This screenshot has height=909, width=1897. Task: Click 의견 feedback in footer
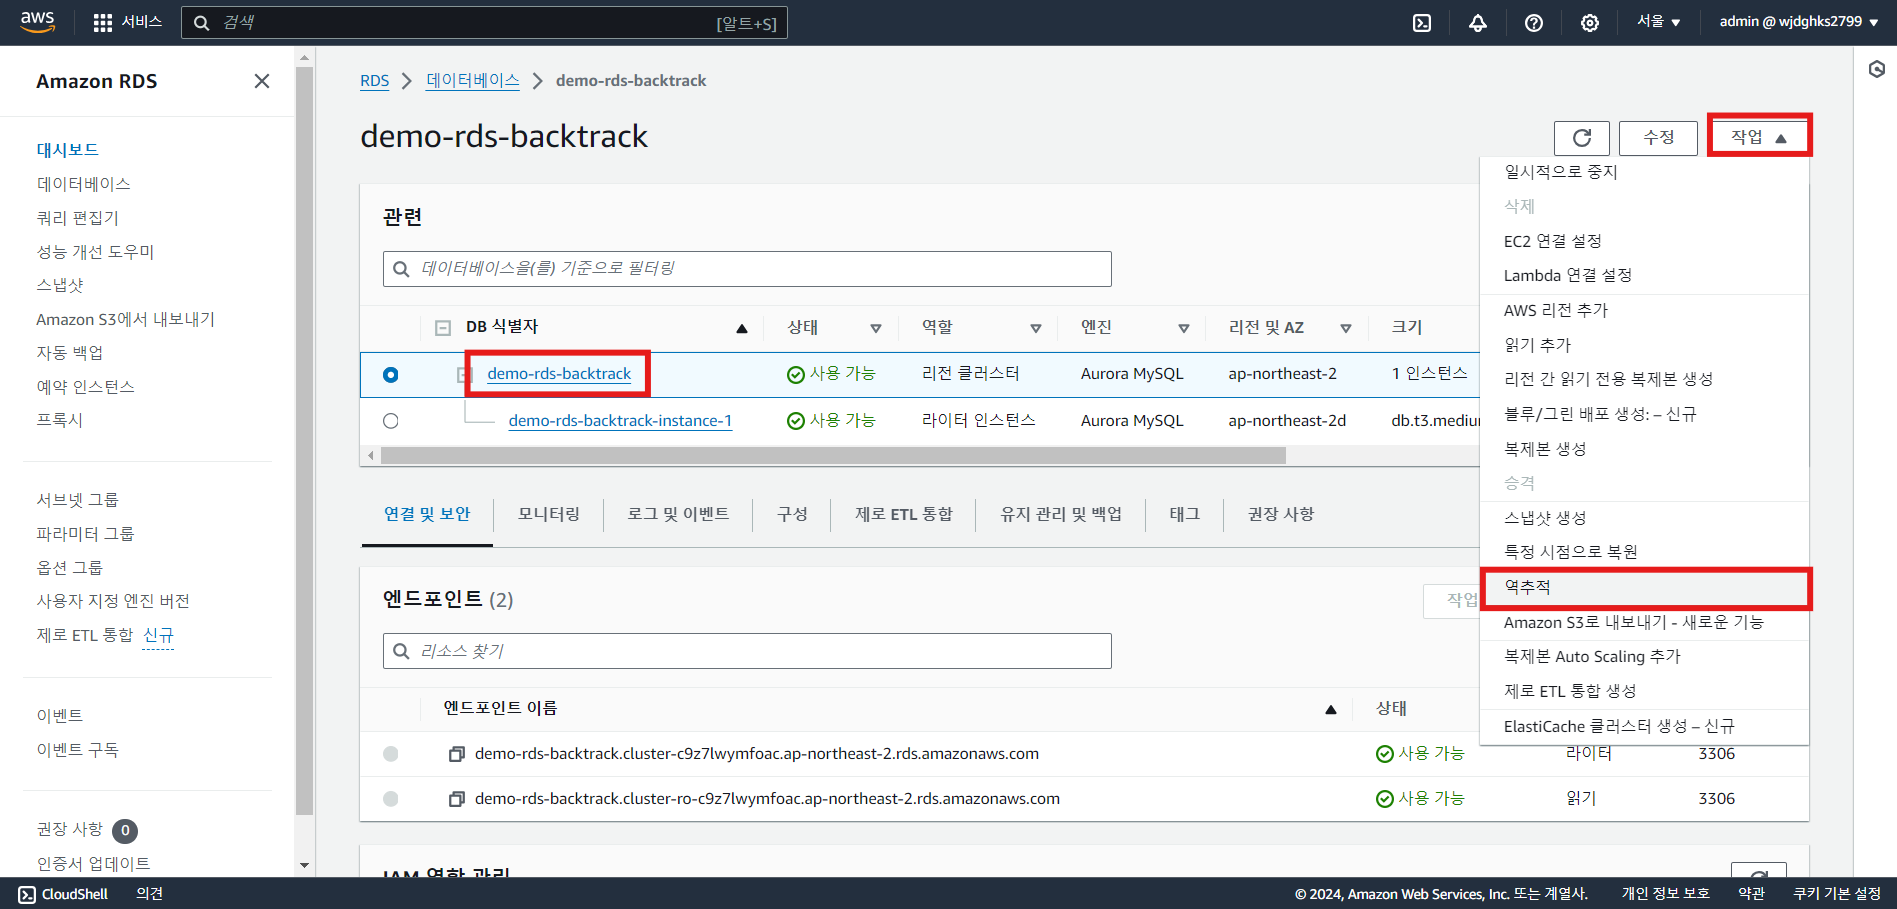[149, 894]
